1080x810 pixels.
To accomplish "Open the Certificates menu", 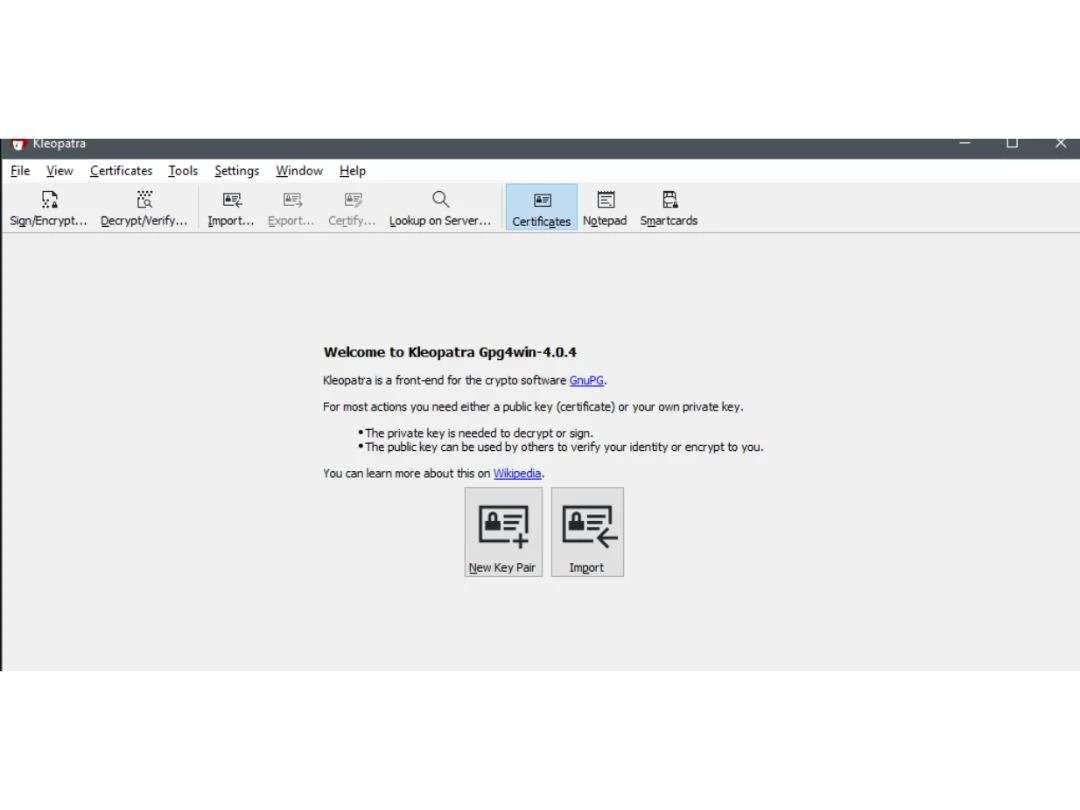I will click(x=120, y=170).
